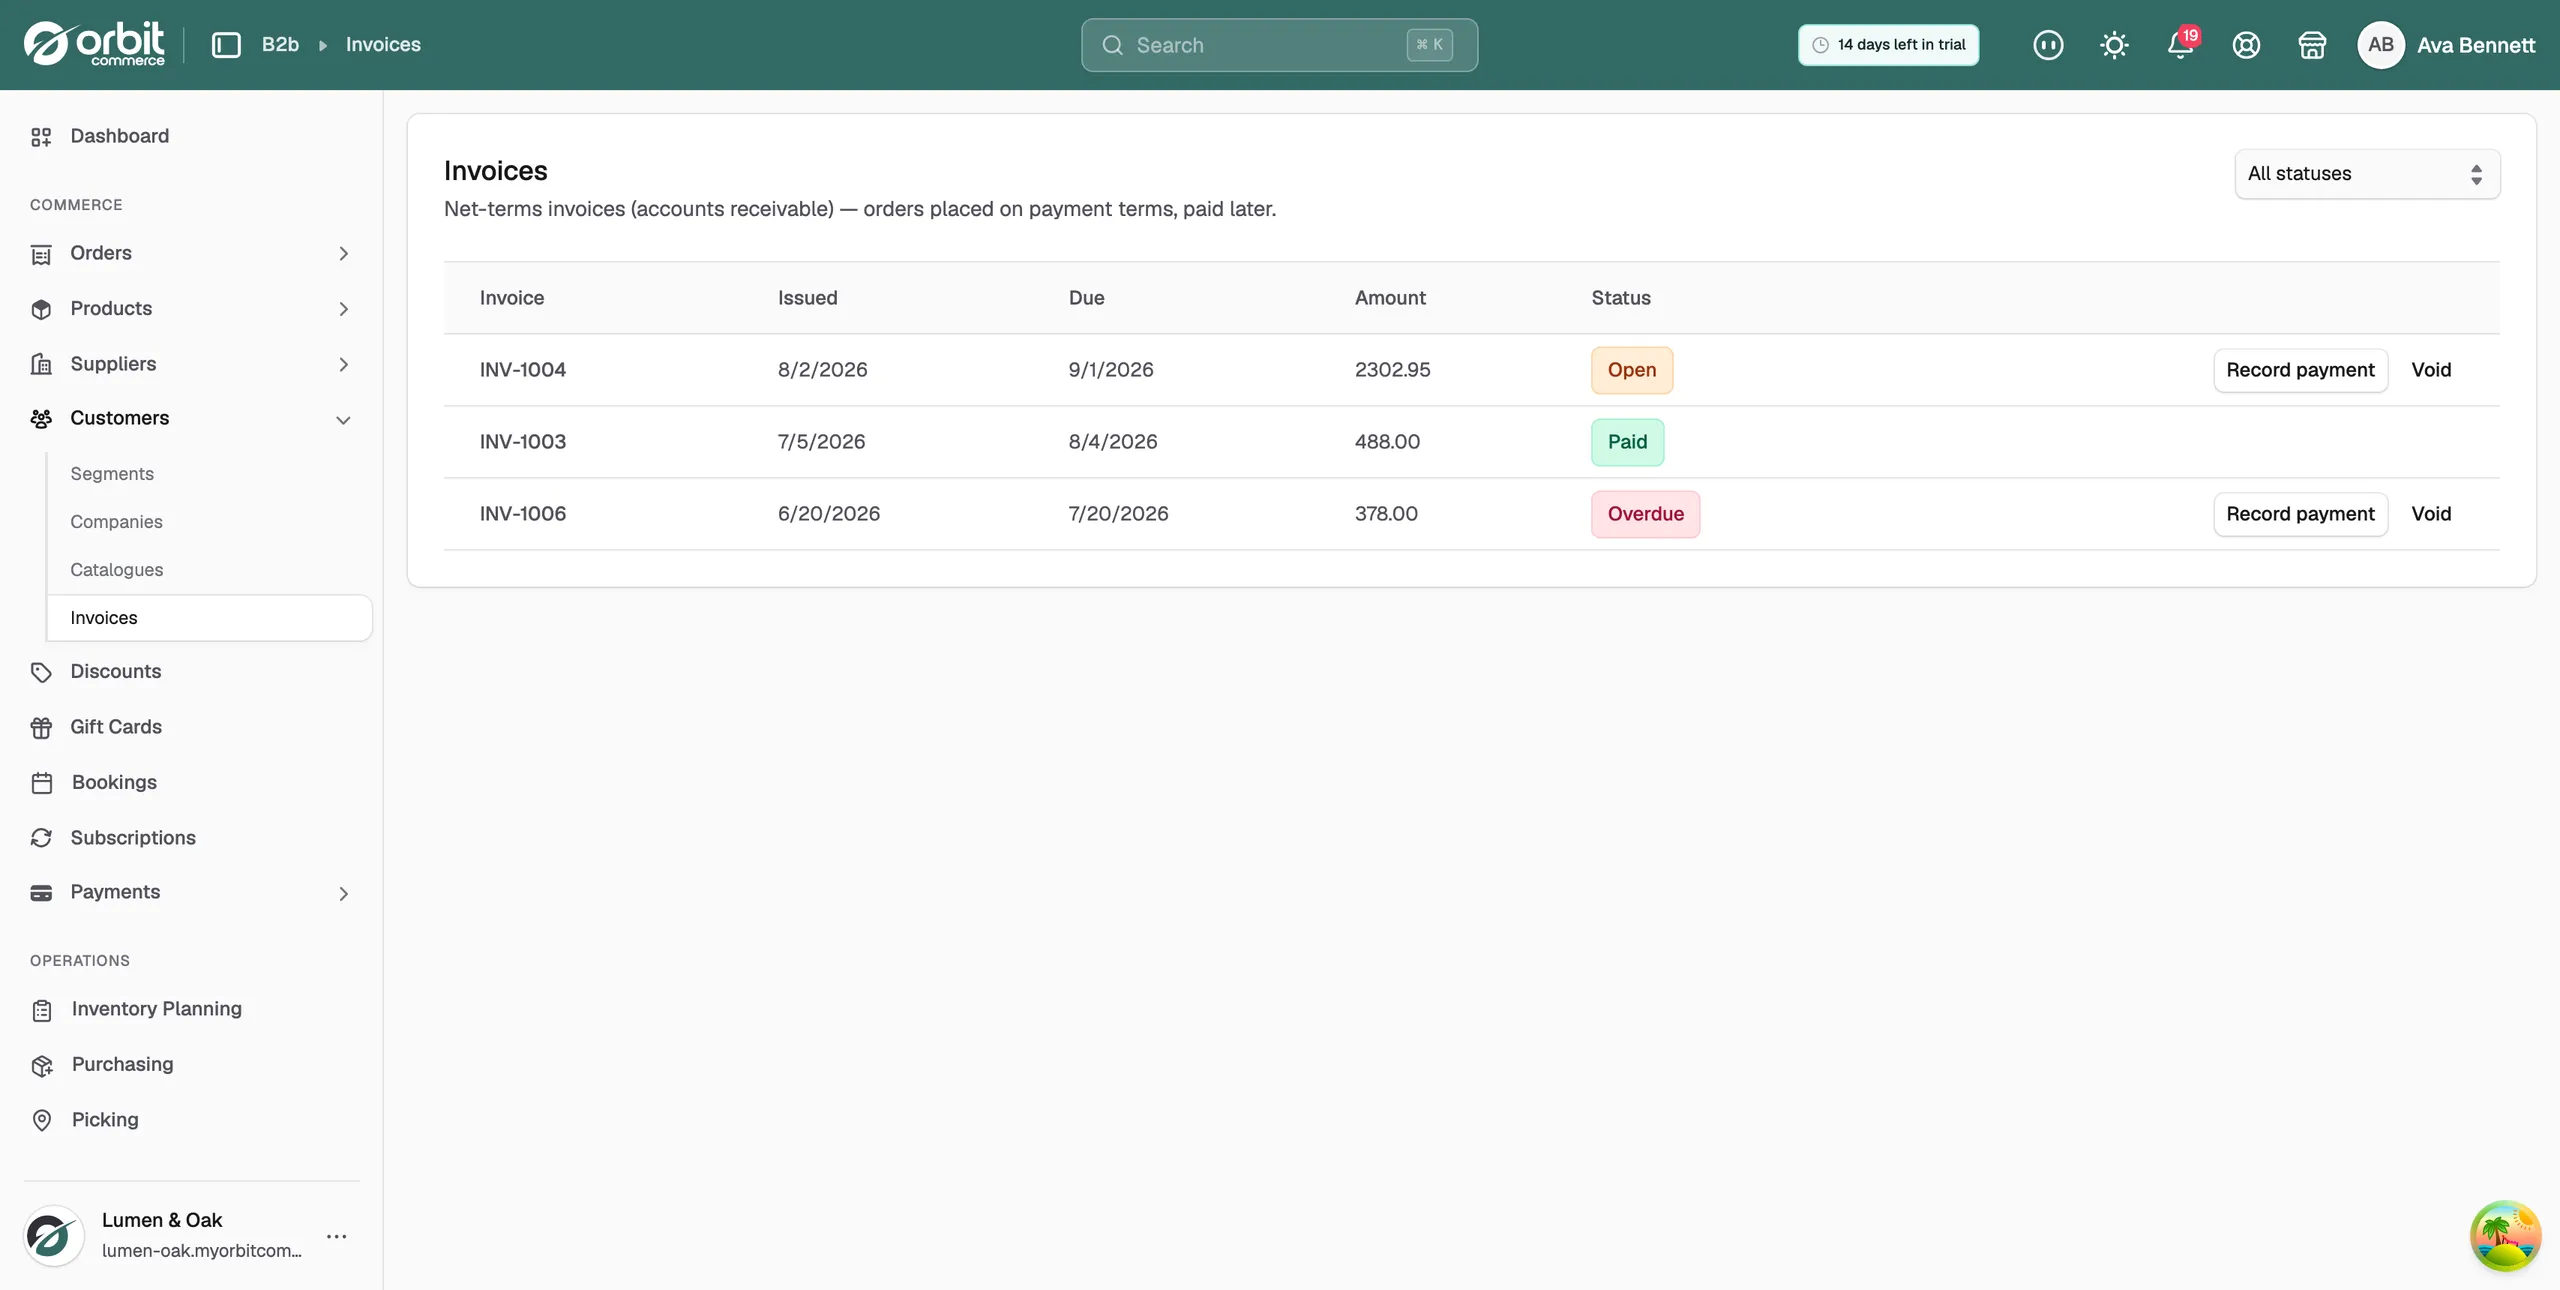Image resolution: width=2560 pixels, height=1290 pixels.
Task: Expand the Payments submenu chevron
Action: (343, 894)
